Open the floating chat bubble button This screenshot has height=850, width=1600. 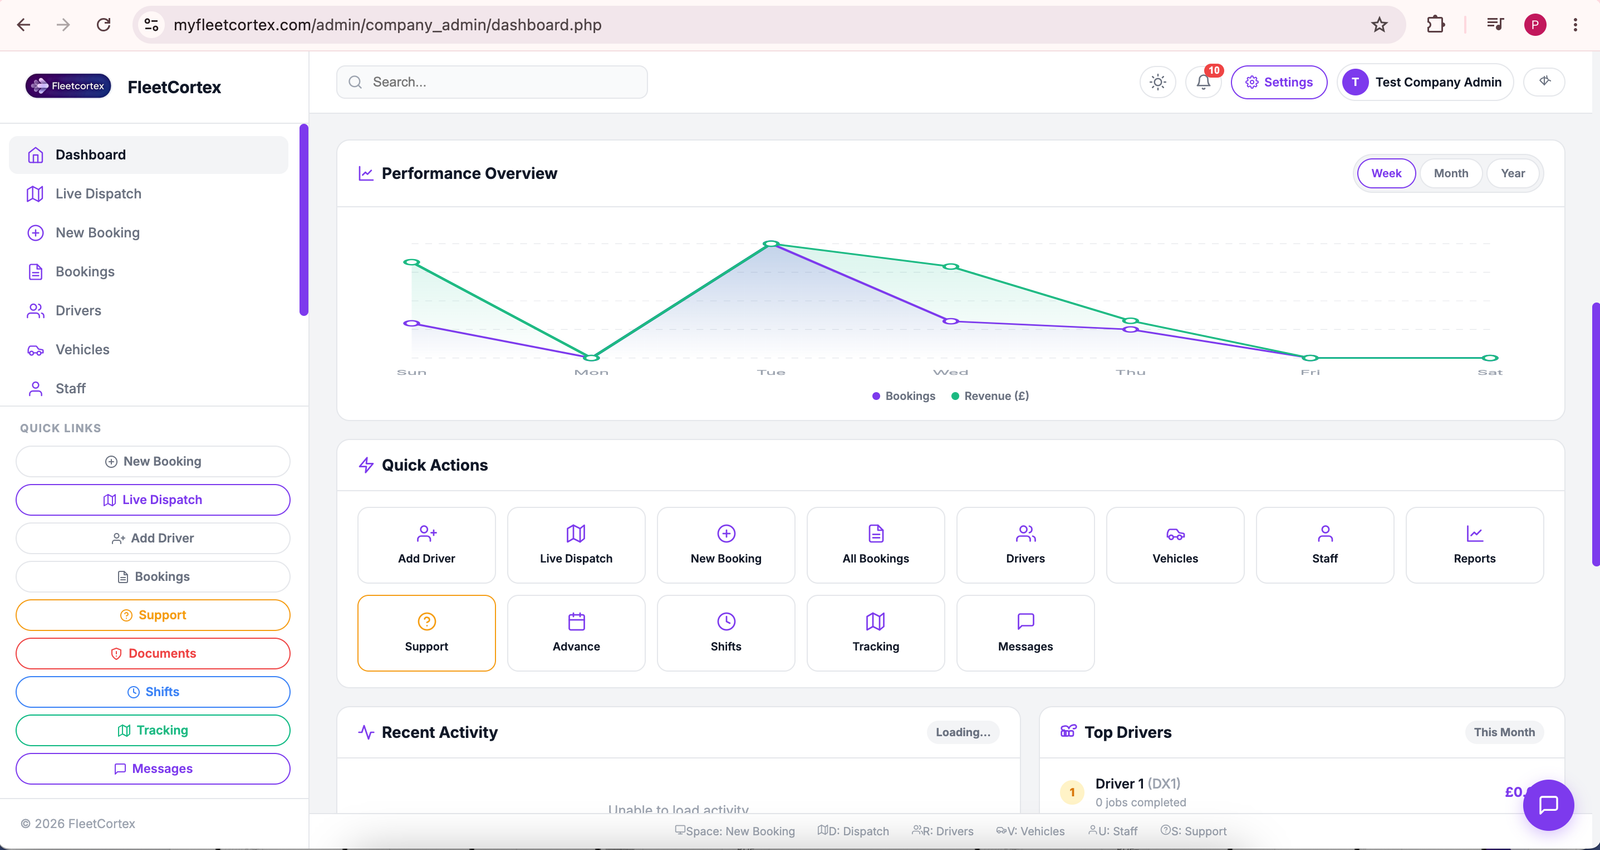click(1548, 805)
